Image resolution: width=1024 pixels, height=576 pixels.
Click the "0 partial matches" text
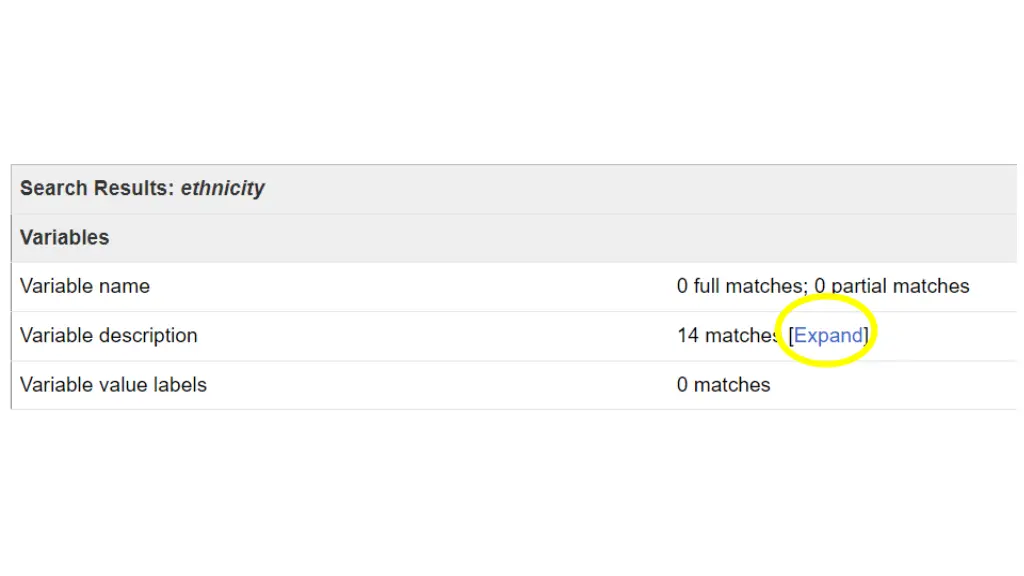pyautogui.click(x=891, y=286)
